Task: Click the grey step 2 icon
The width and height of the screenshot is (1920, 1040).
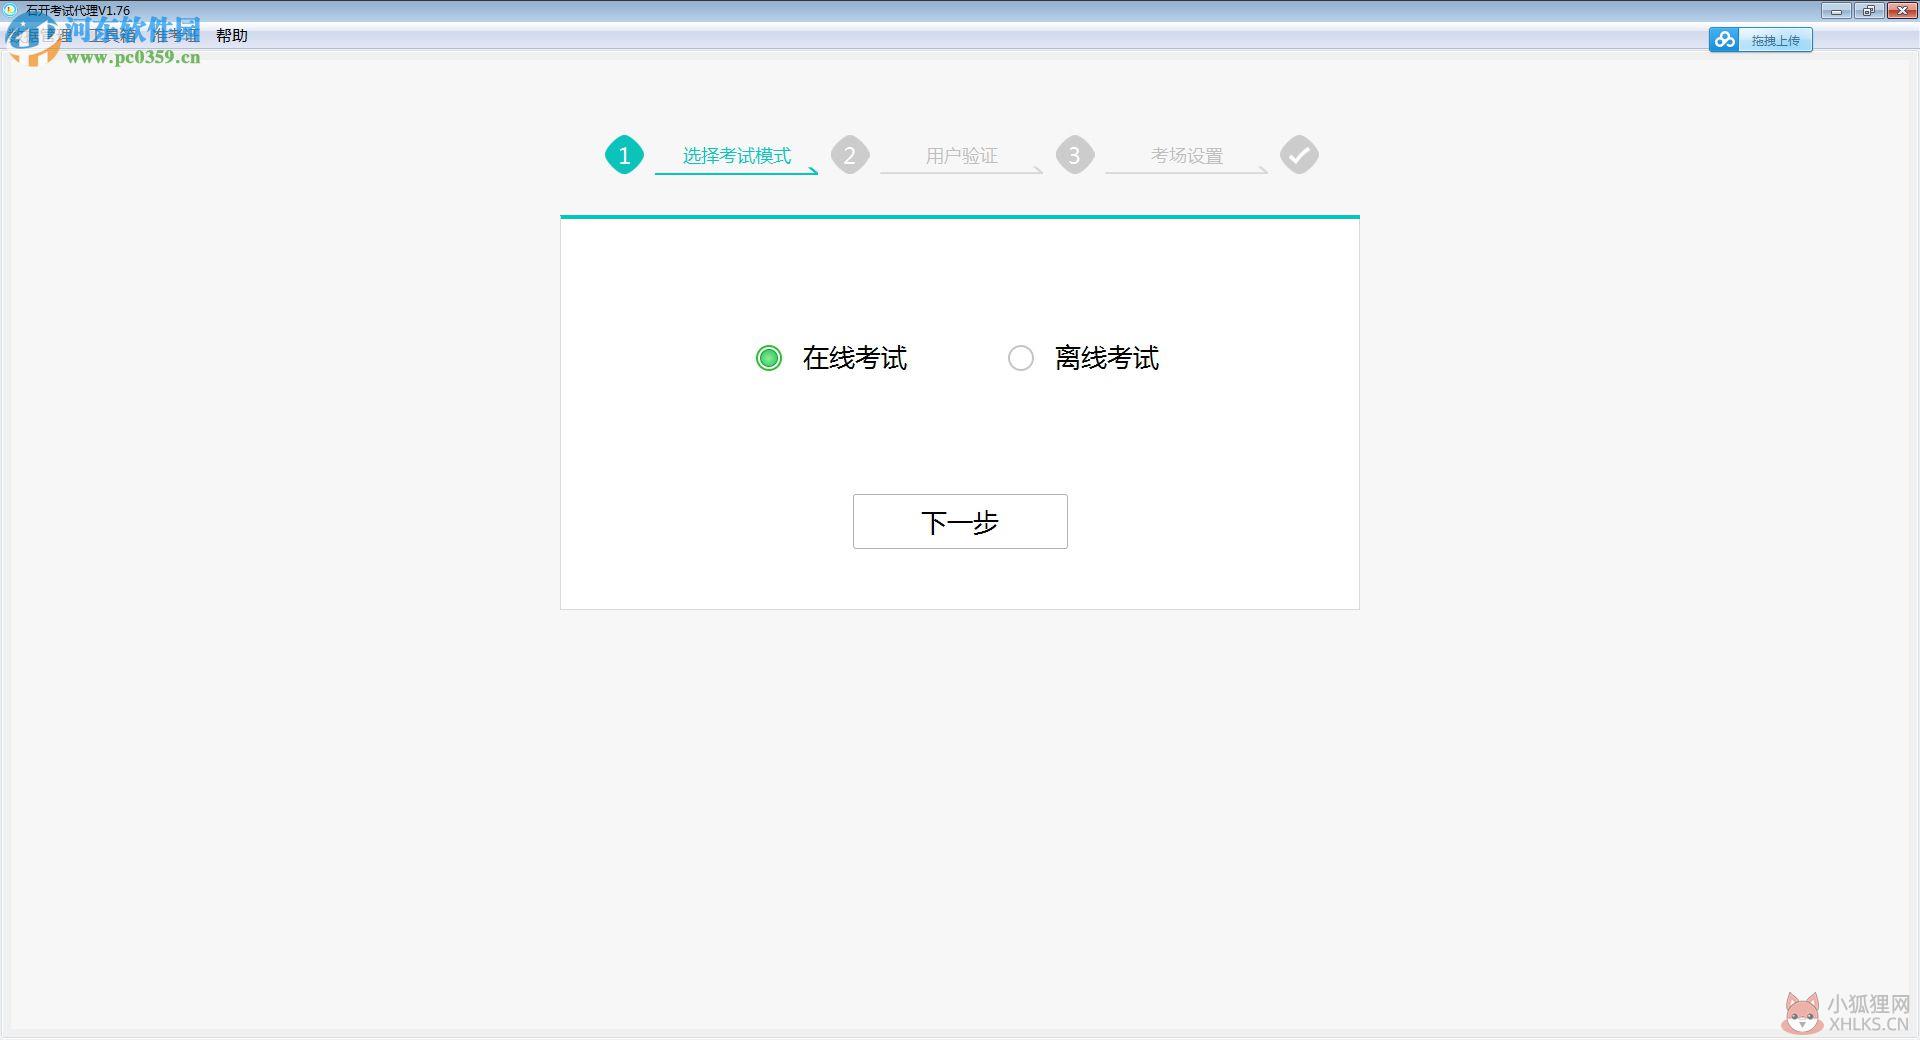Action: (x=850, y=155)
